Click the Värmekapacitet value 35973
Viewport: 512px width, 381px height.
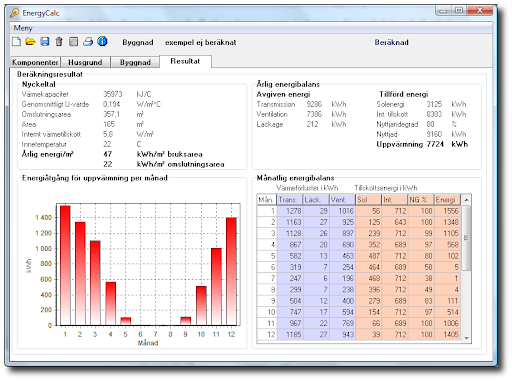click(x=113, y=94)
